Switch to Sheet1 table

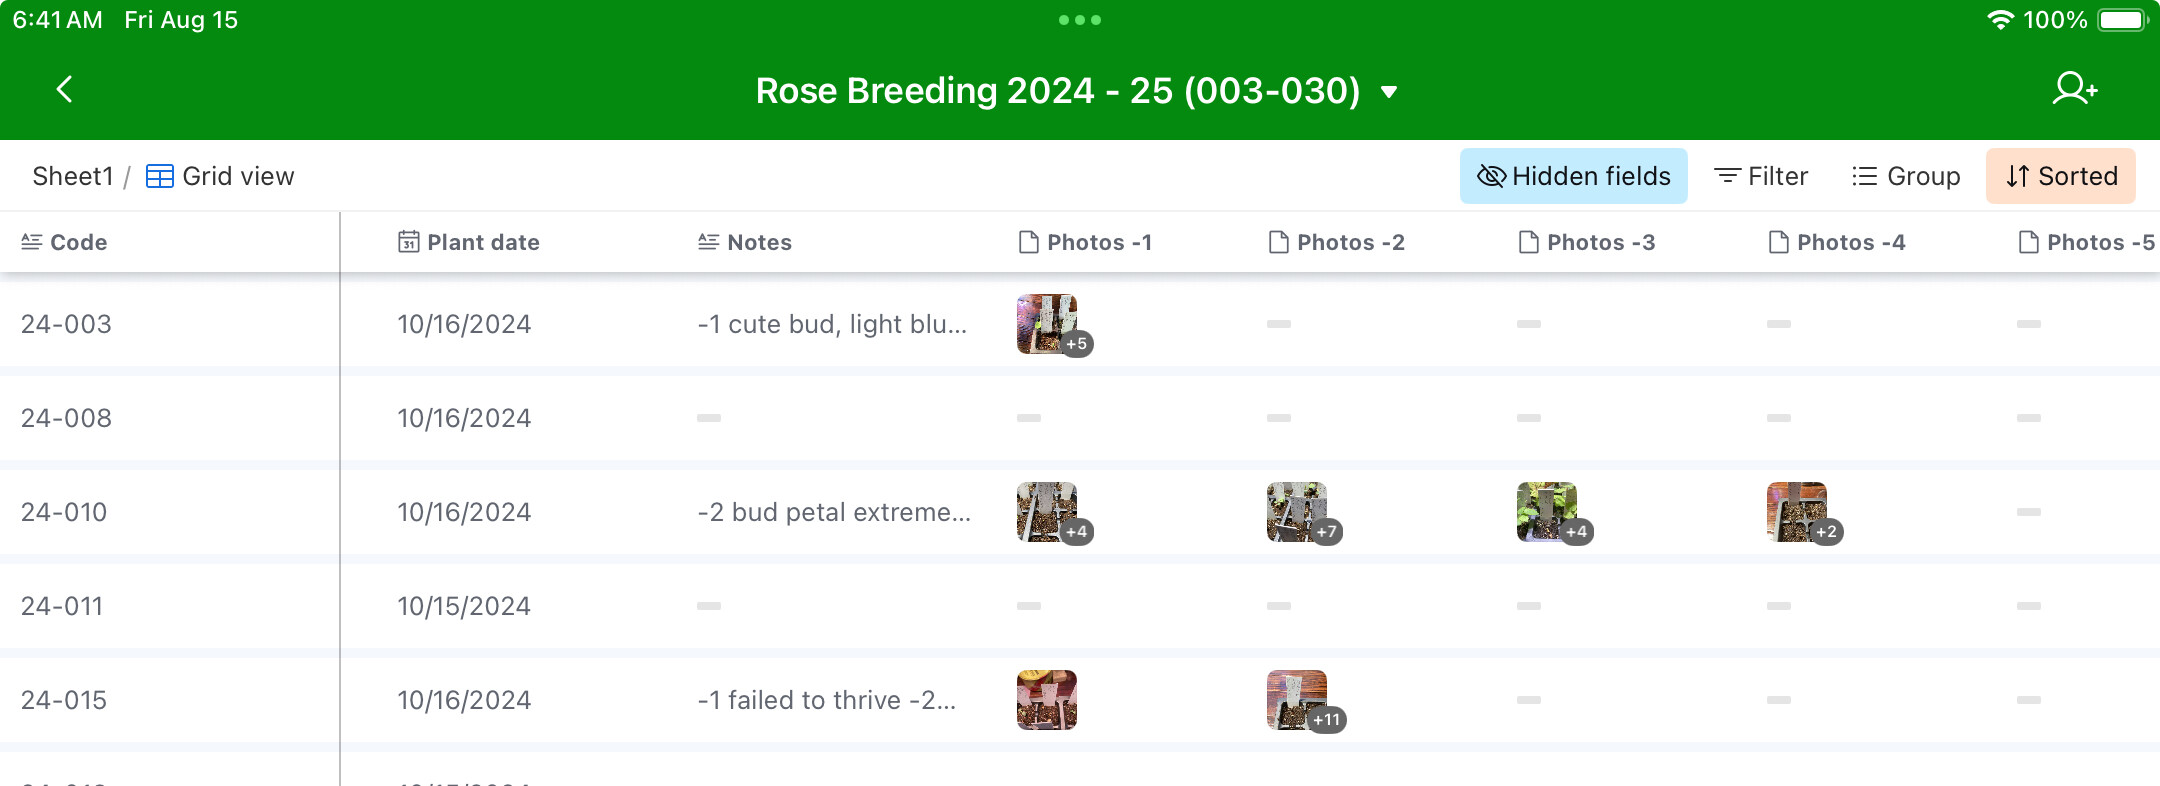tap(73, 176)
